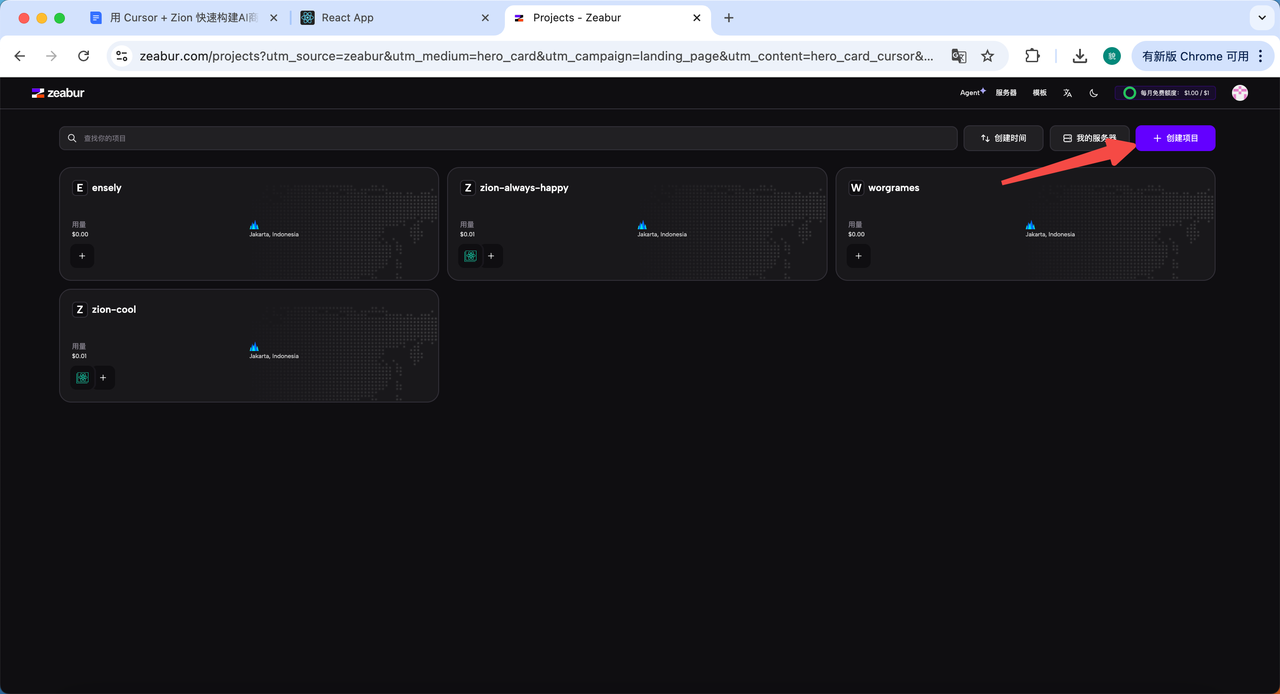Open the worgrames project
Image resolution: width=1280 pixels, height=694 pixels.
point(1025,224)
